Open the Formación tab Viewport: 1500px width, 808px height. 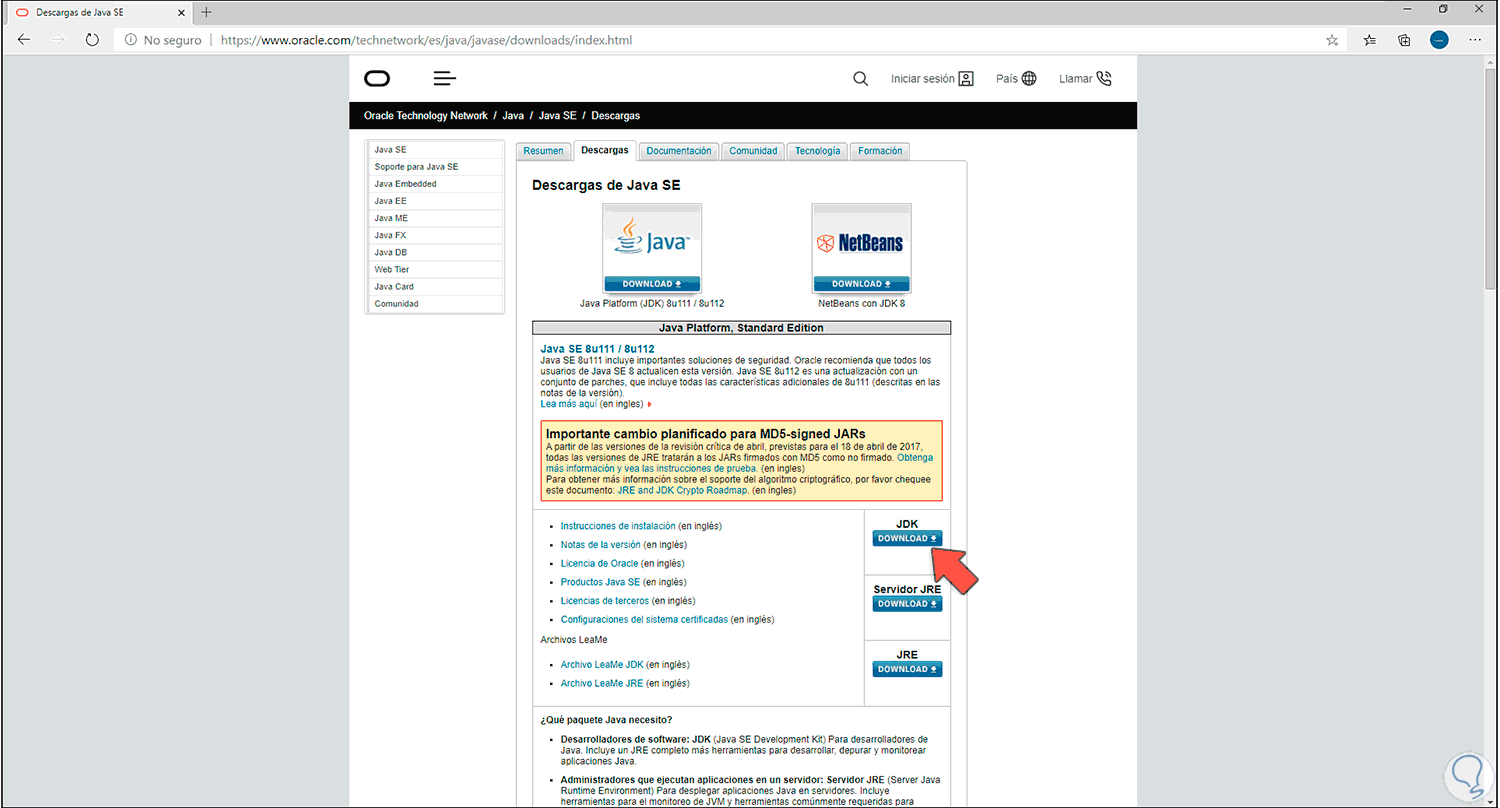[880, 151]
